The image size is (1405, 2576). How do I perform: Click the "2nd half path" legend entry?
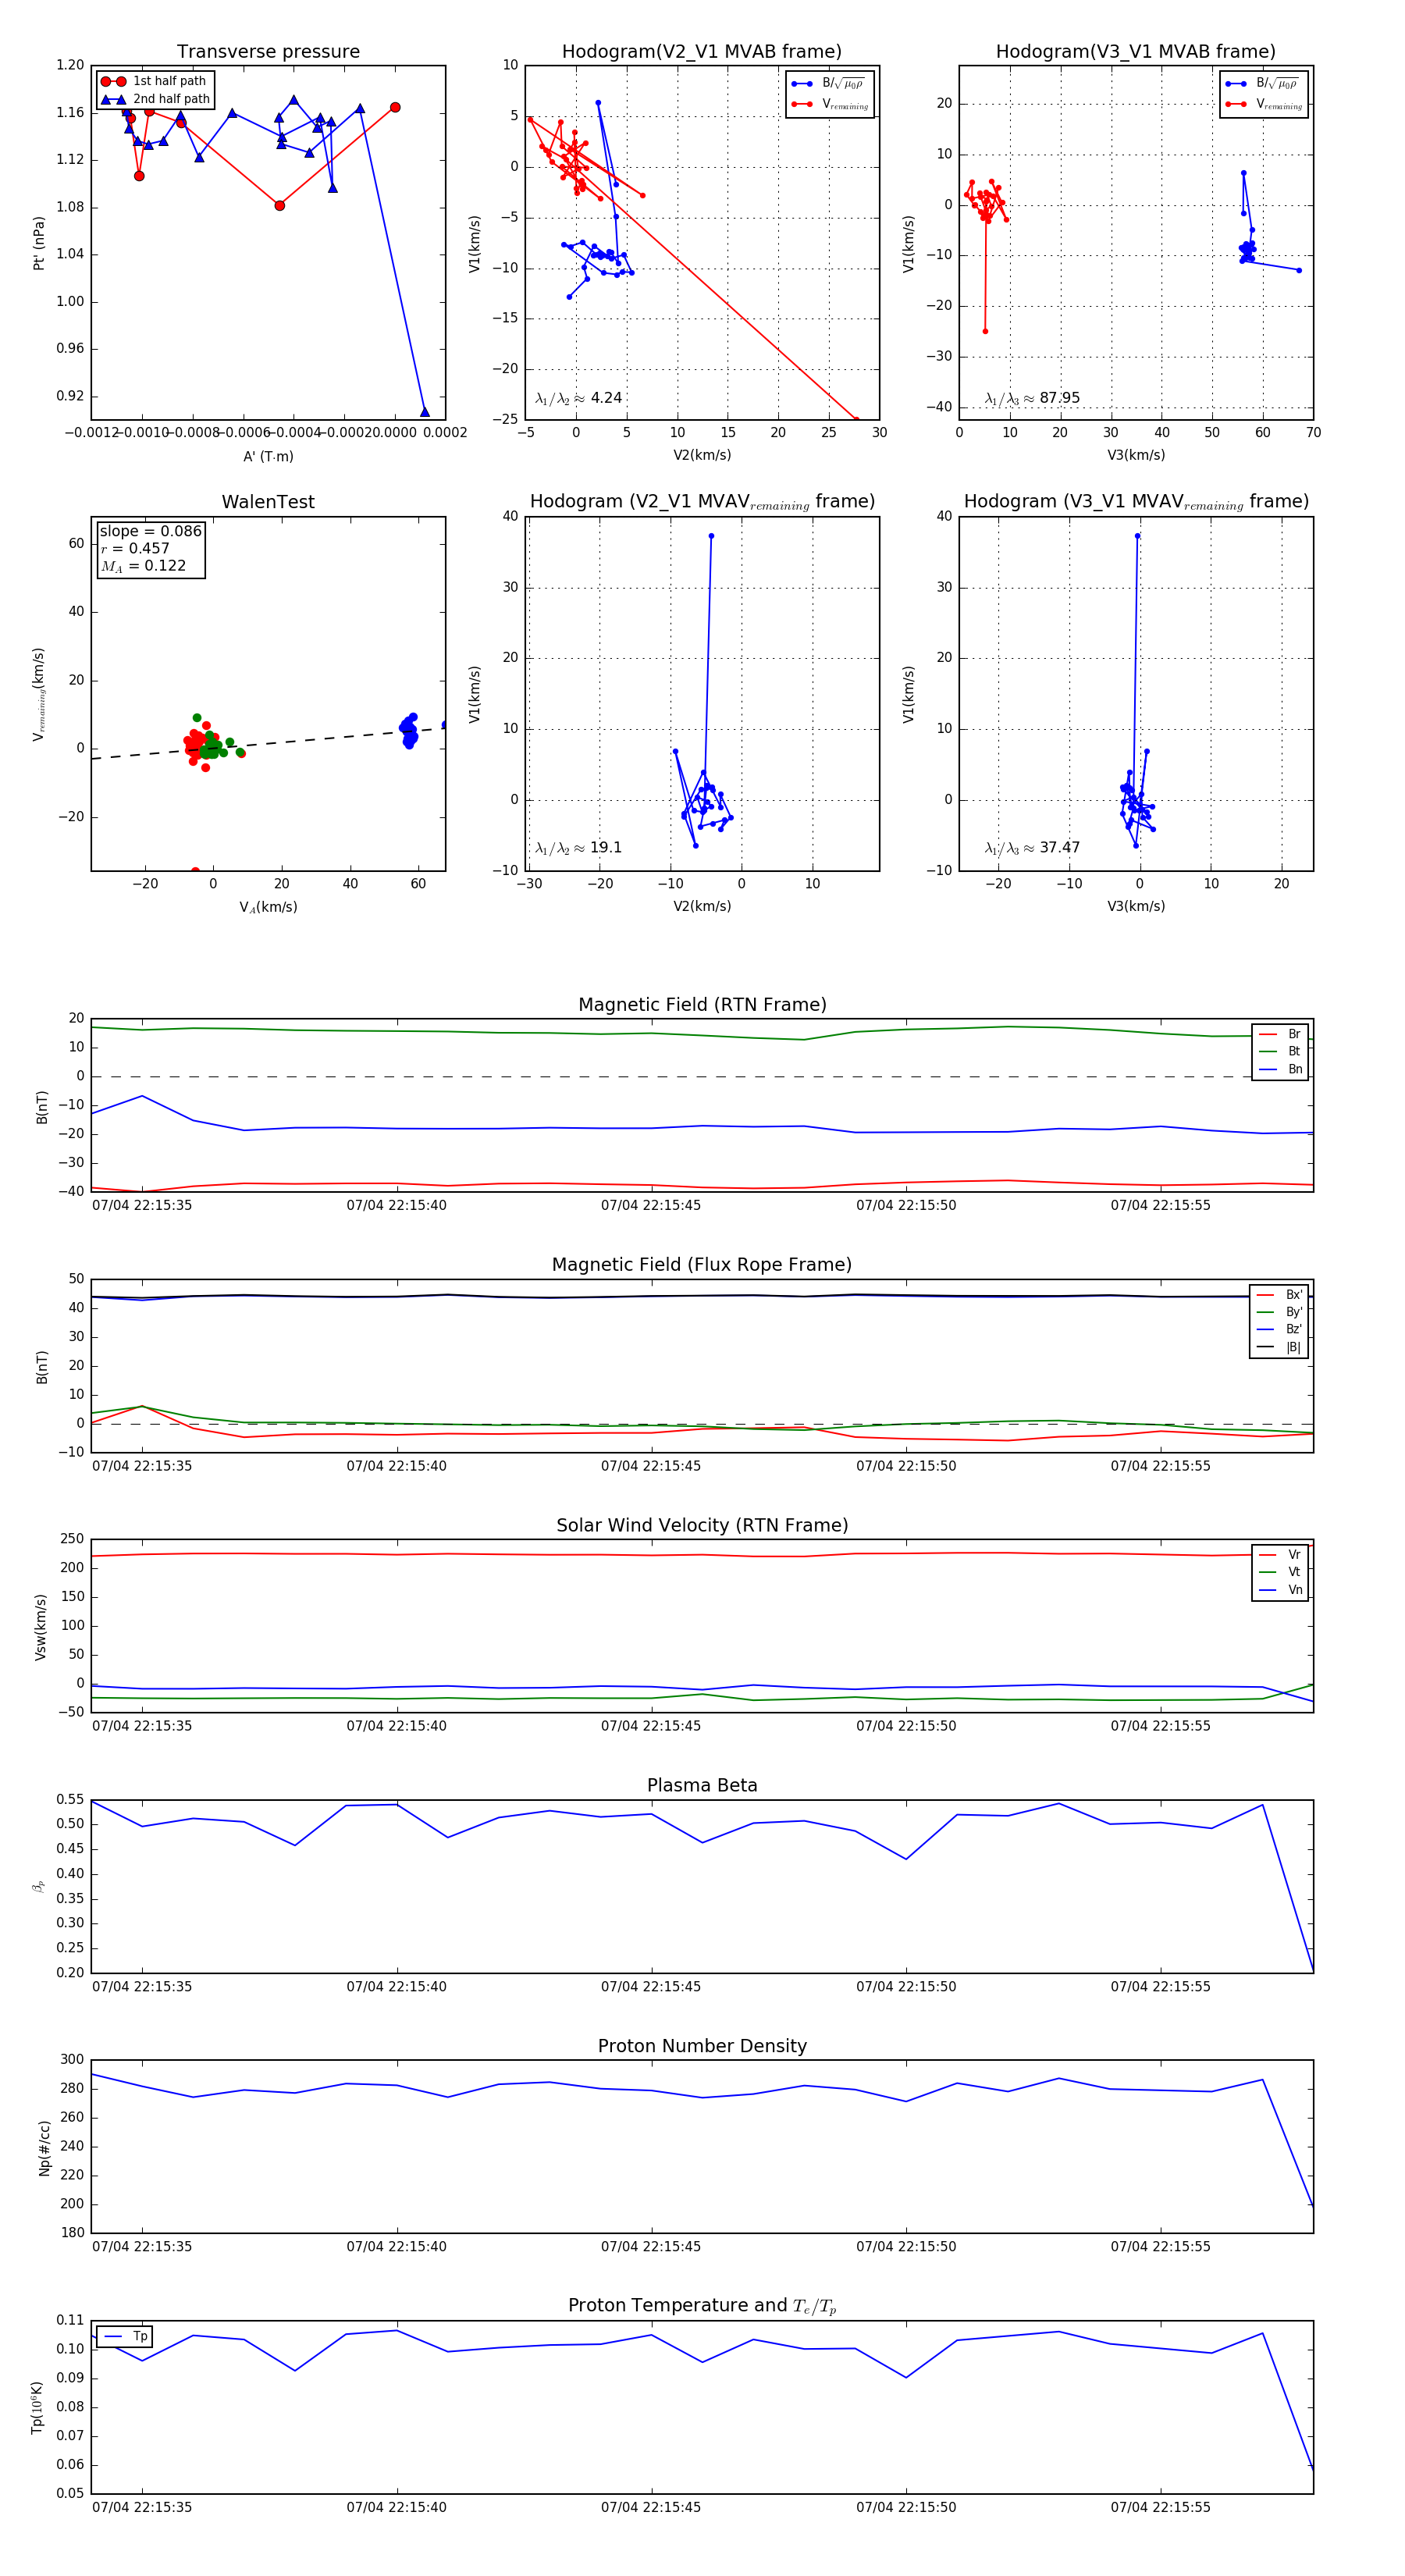[156, 99]
